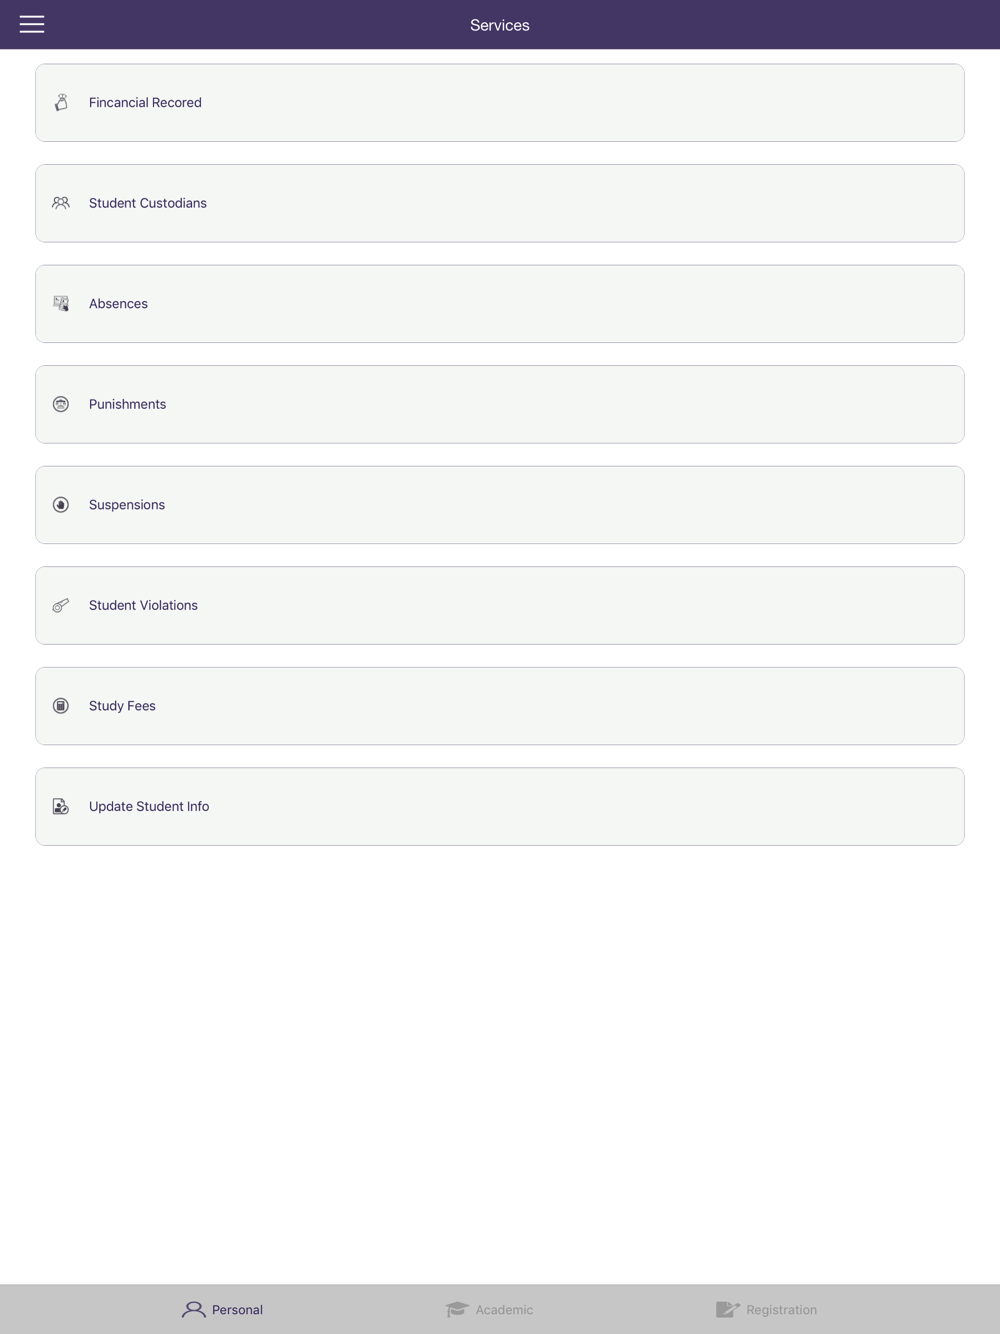Switch to the Personal tab
1000x1334 pixels.
[x=222, y=1309]
